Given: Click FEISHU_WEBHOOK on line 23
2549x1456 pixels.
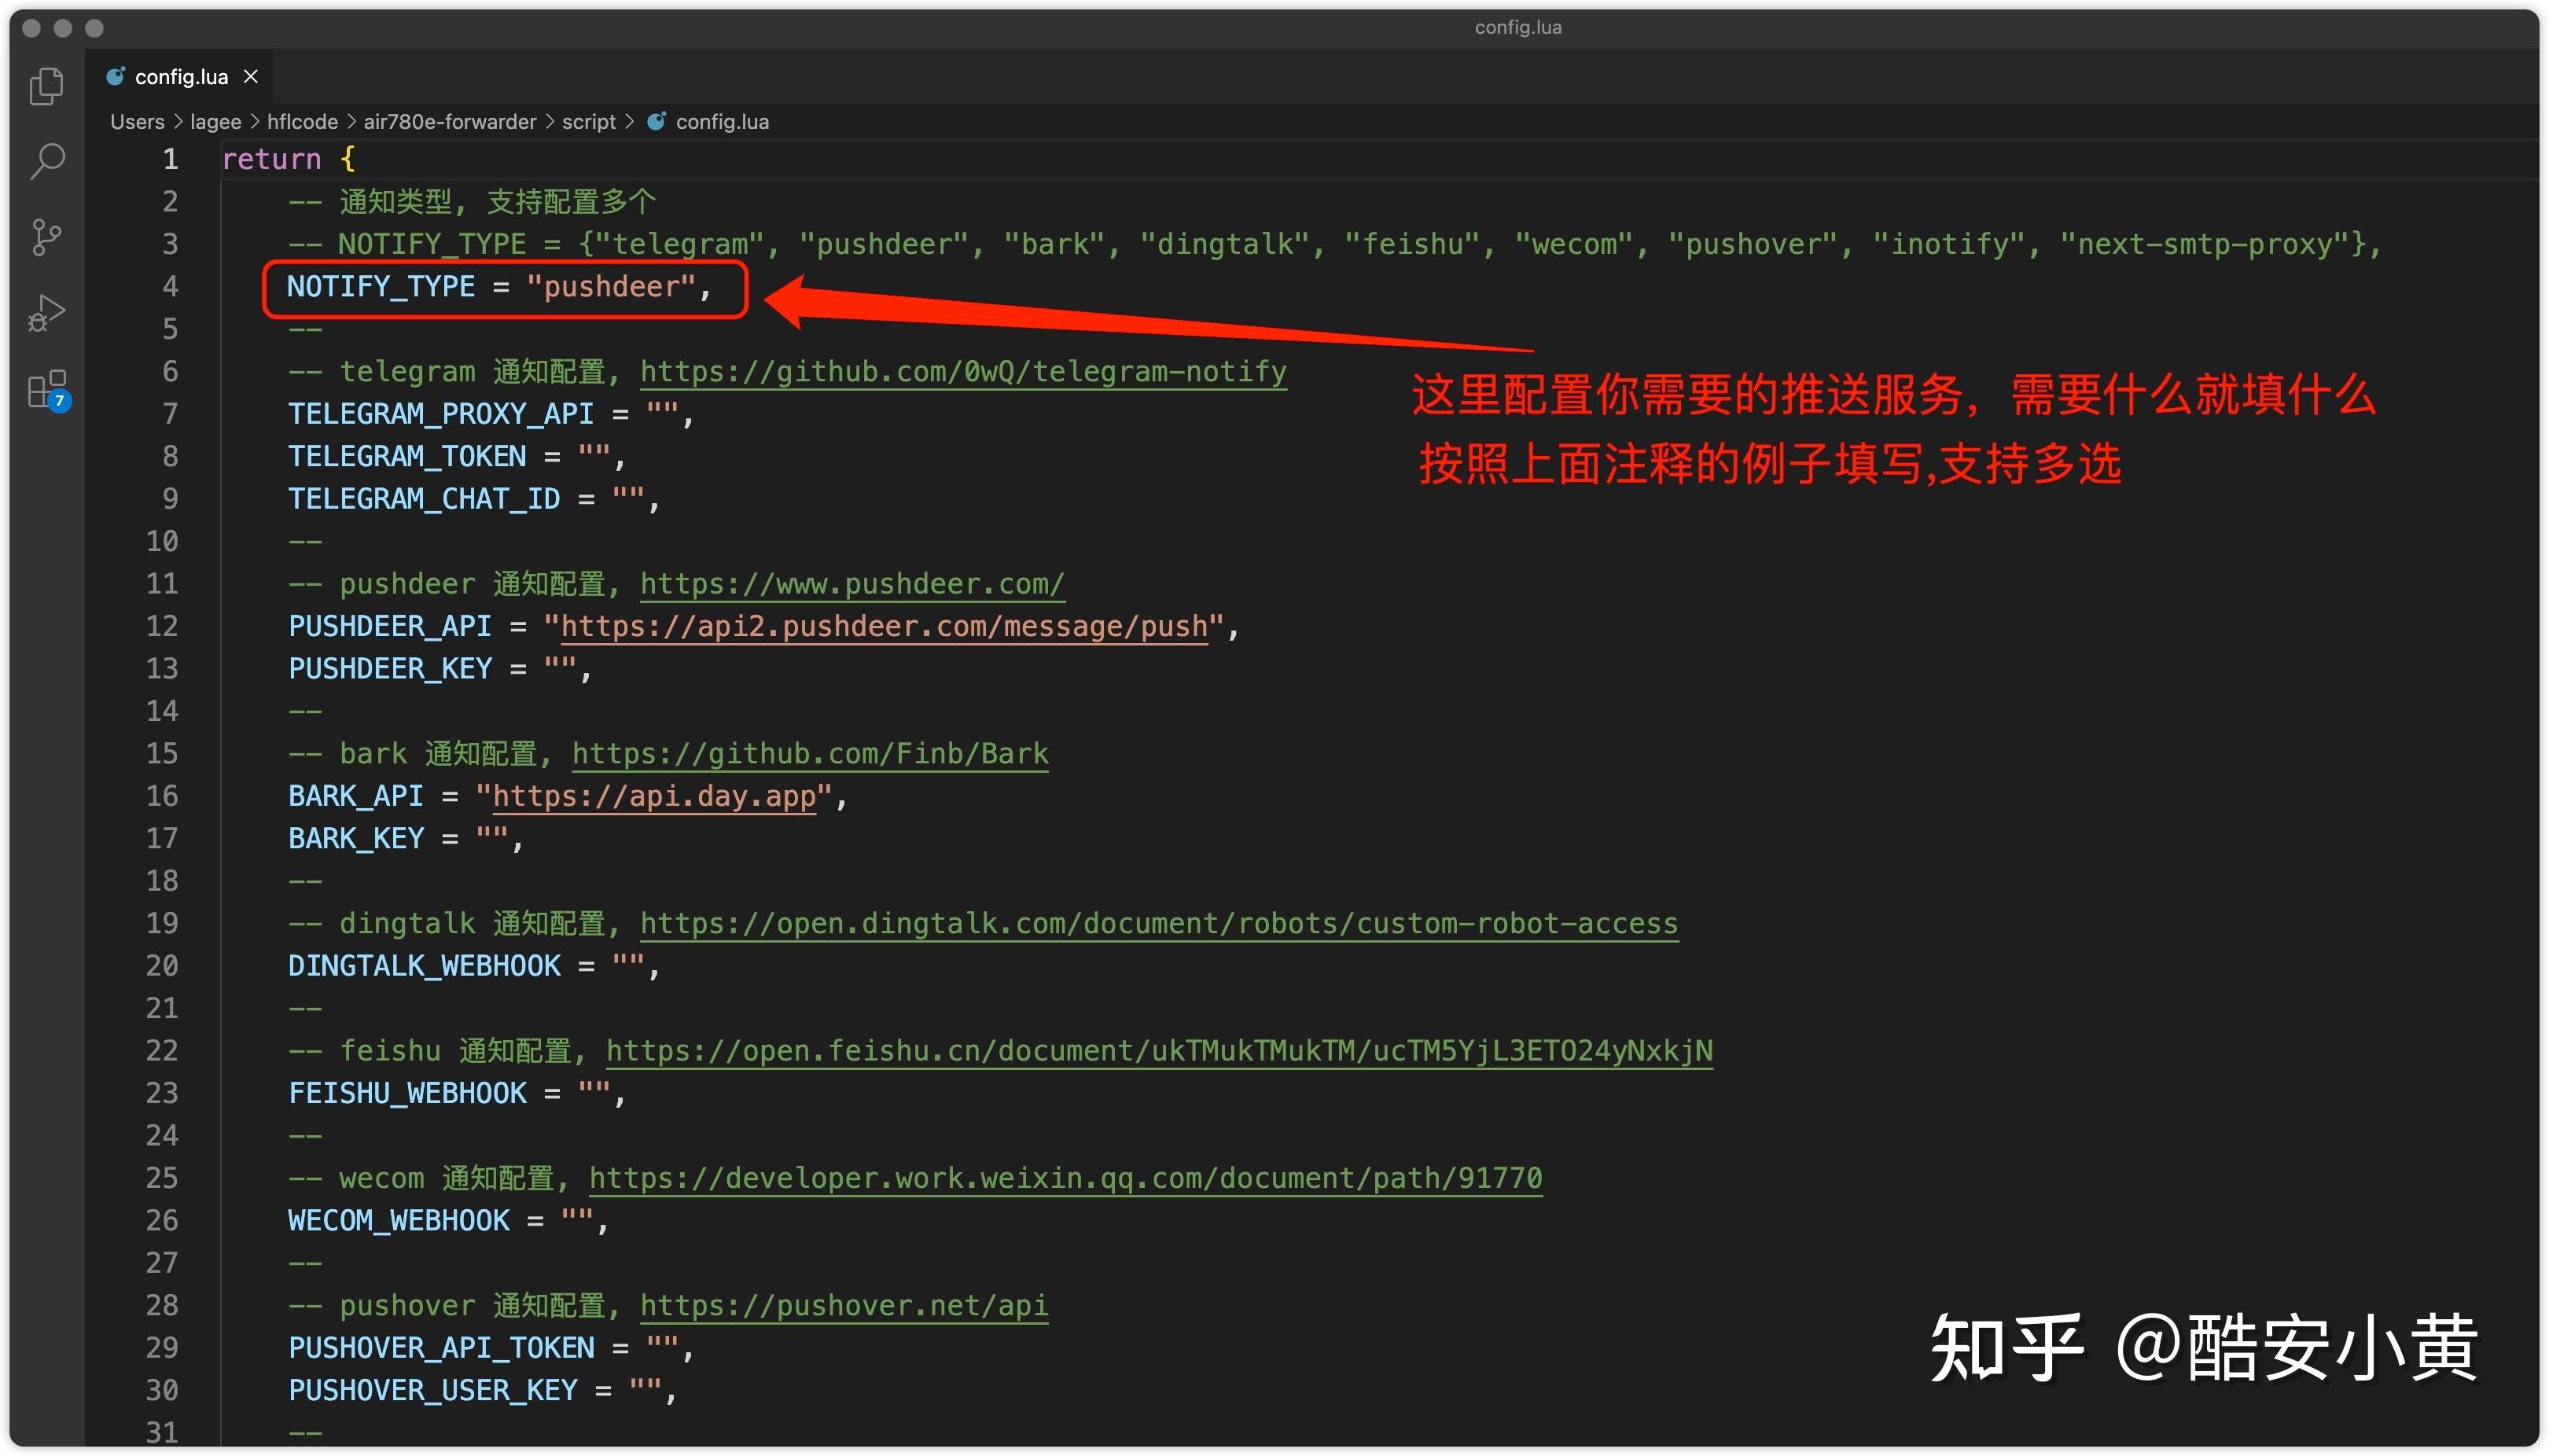Looking at the screenshot, I should (407, 1093).
